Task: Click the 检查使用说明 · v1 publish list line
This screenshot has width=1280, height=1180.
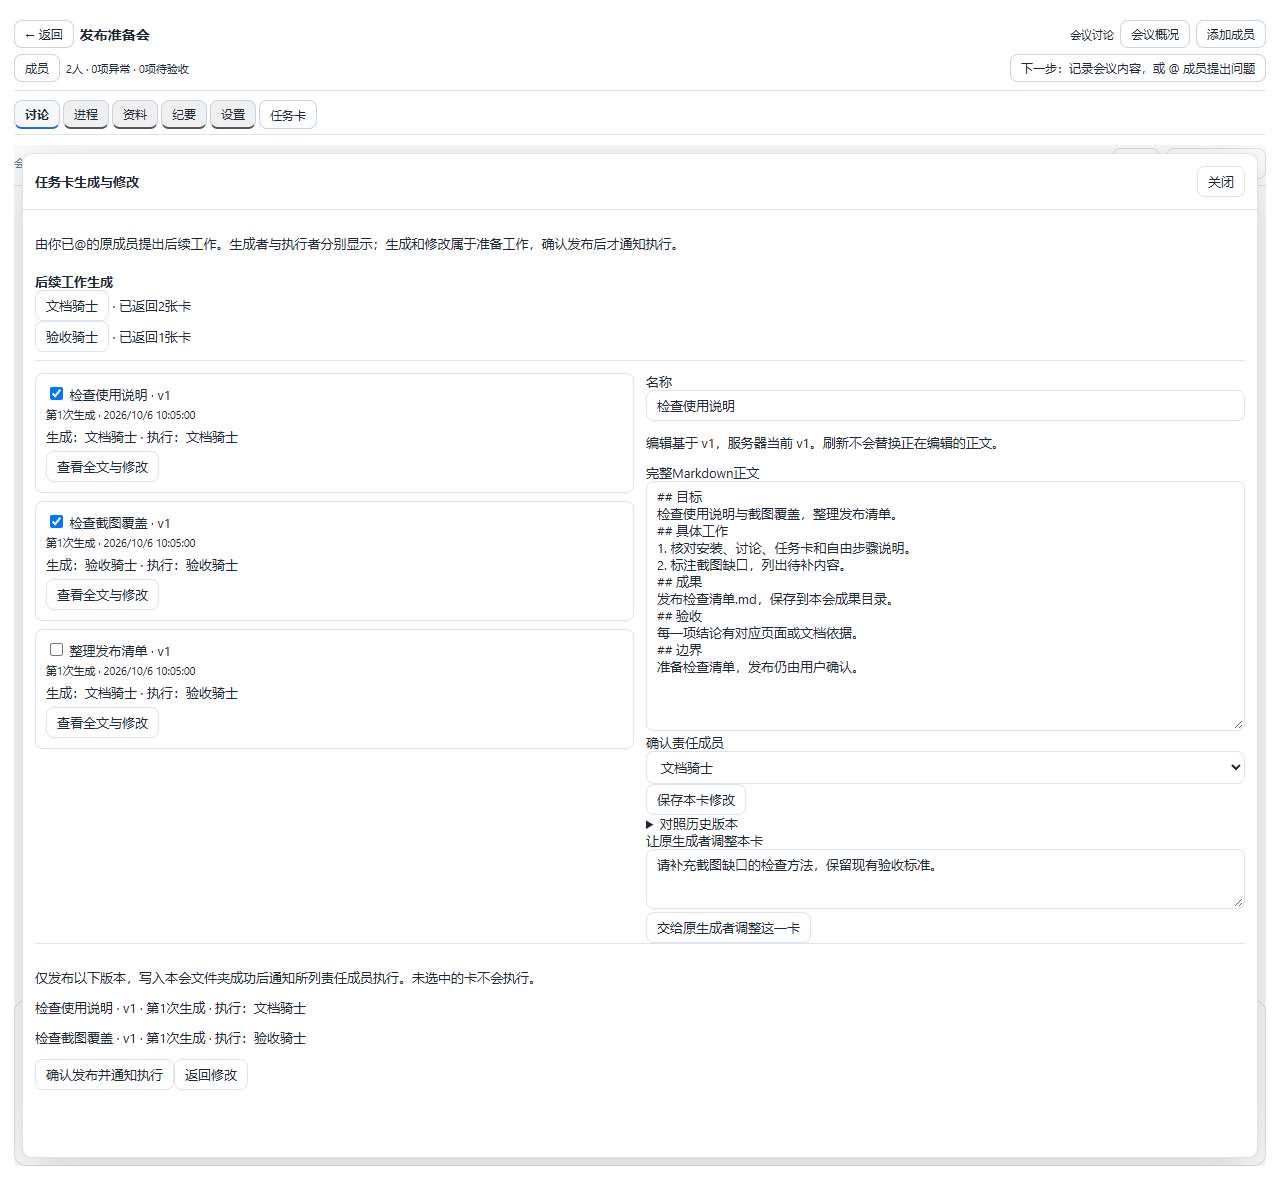Action: point(170,1008)
